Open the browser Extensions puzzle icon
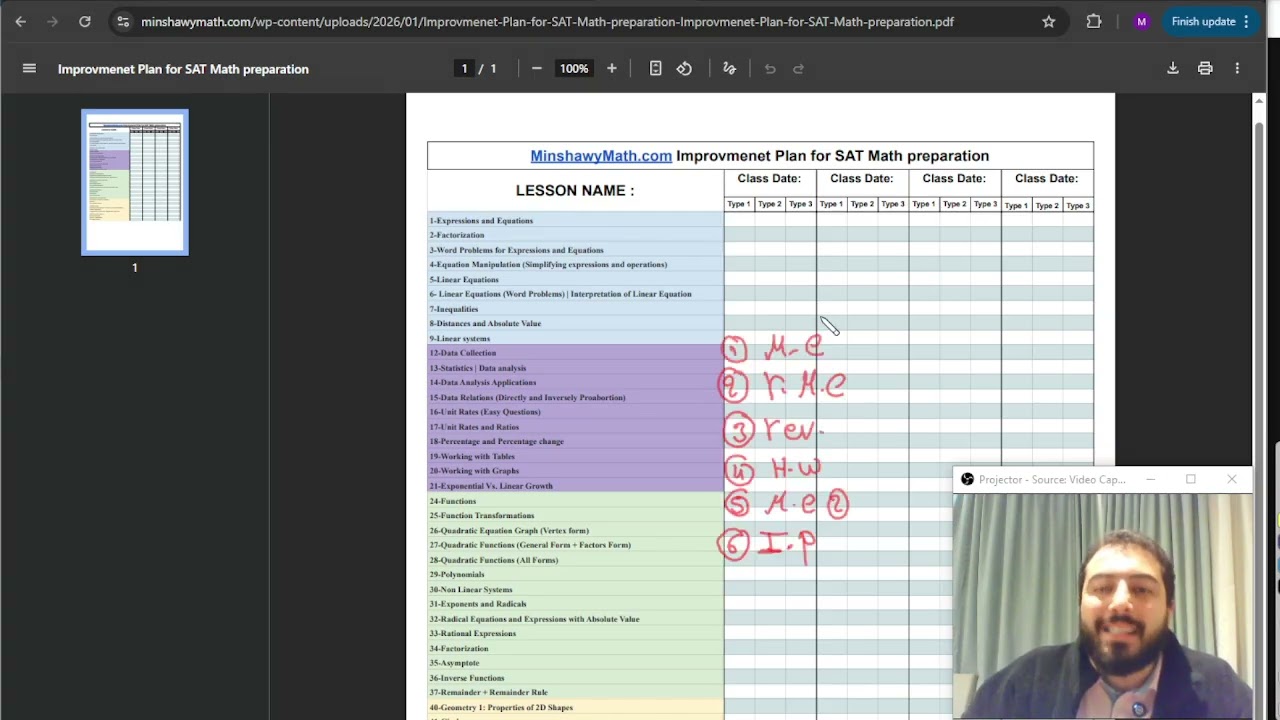 pos(1094,21)
